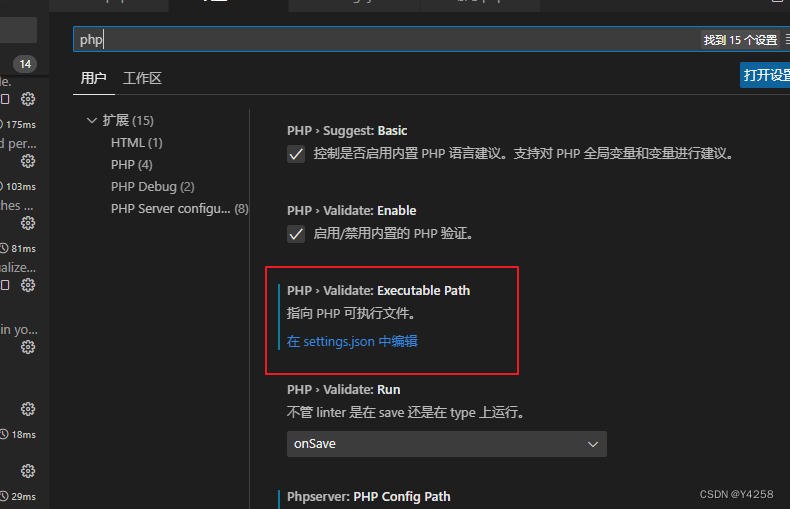Open the onSave dropdown for Validate Run
The image size is (790, 509).
pyautogui.click(x=446, y=444)
